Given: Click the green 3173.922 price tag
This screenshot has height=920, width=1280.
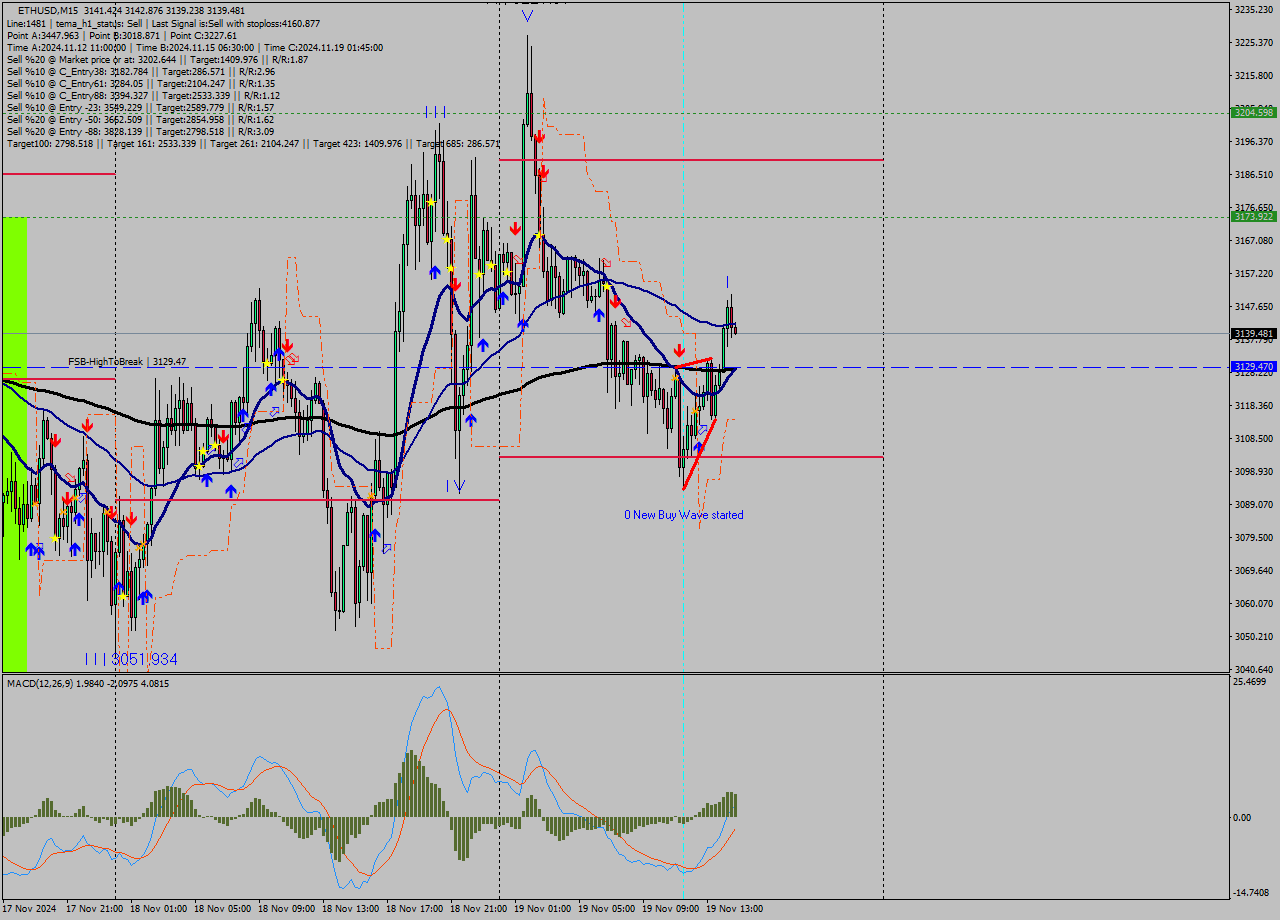Looking at the screenshot, I should coord(1254,216).
